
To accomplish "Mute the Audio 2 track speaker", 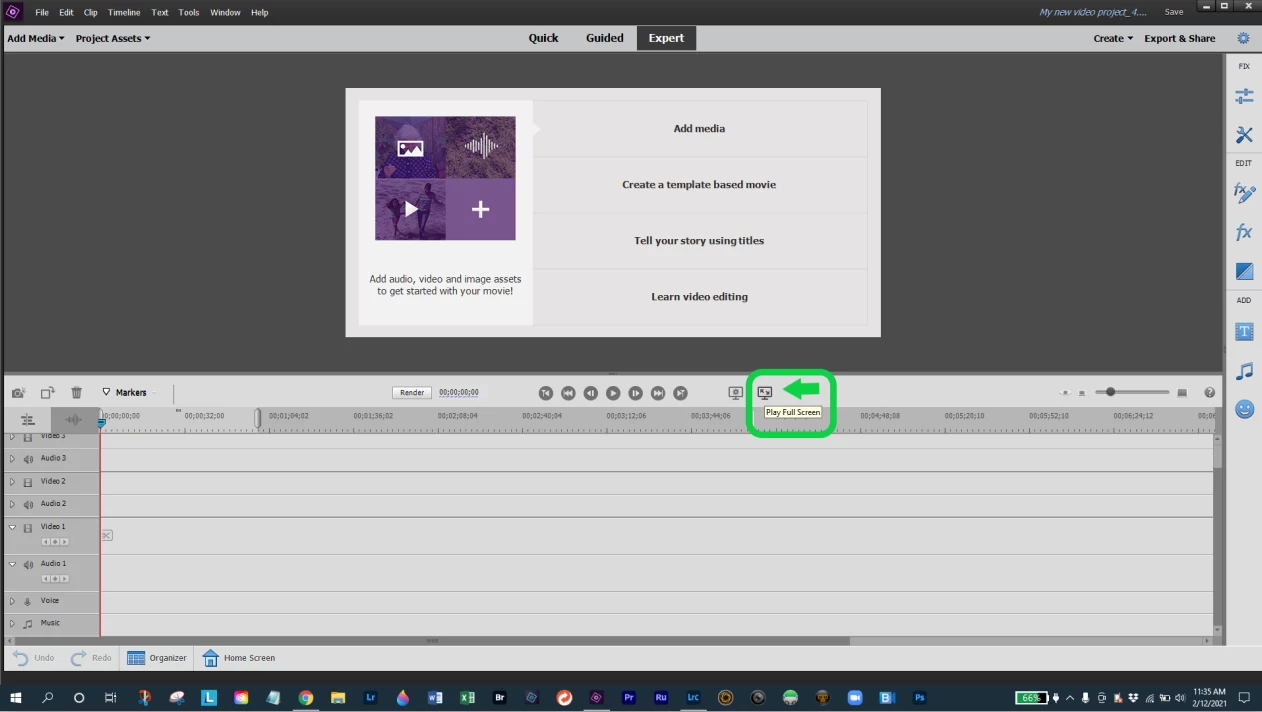I will (28, 505).
